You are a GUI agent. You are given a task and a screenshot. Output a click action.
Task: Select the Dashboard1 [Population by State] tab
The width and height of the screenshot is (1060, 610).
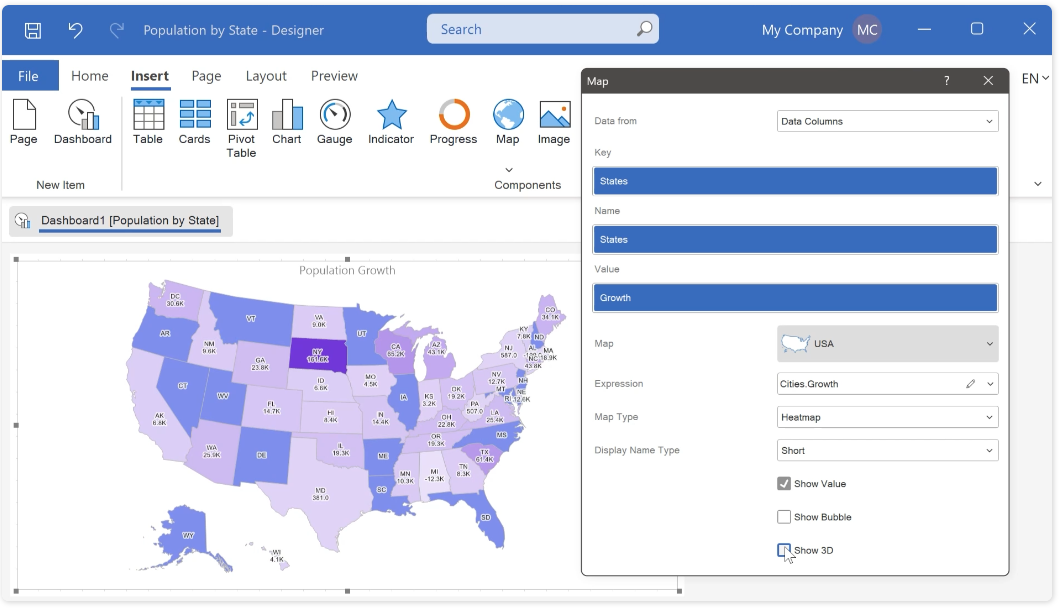coord(121,221)
